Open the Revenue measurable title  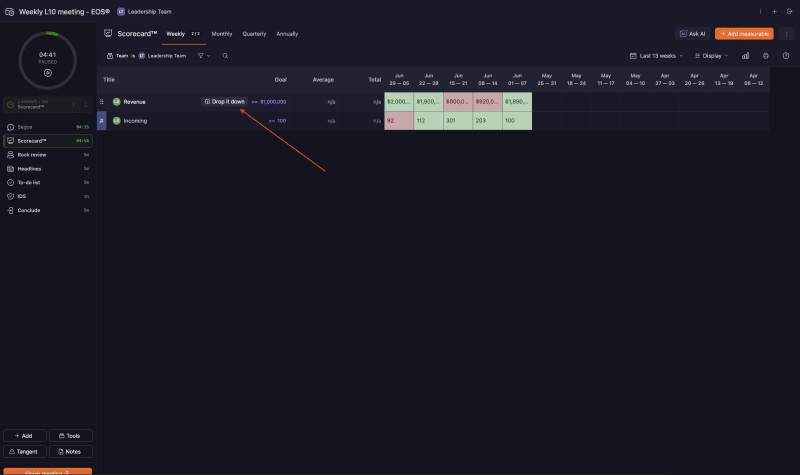pyautogui.click(x=134, y=102)
